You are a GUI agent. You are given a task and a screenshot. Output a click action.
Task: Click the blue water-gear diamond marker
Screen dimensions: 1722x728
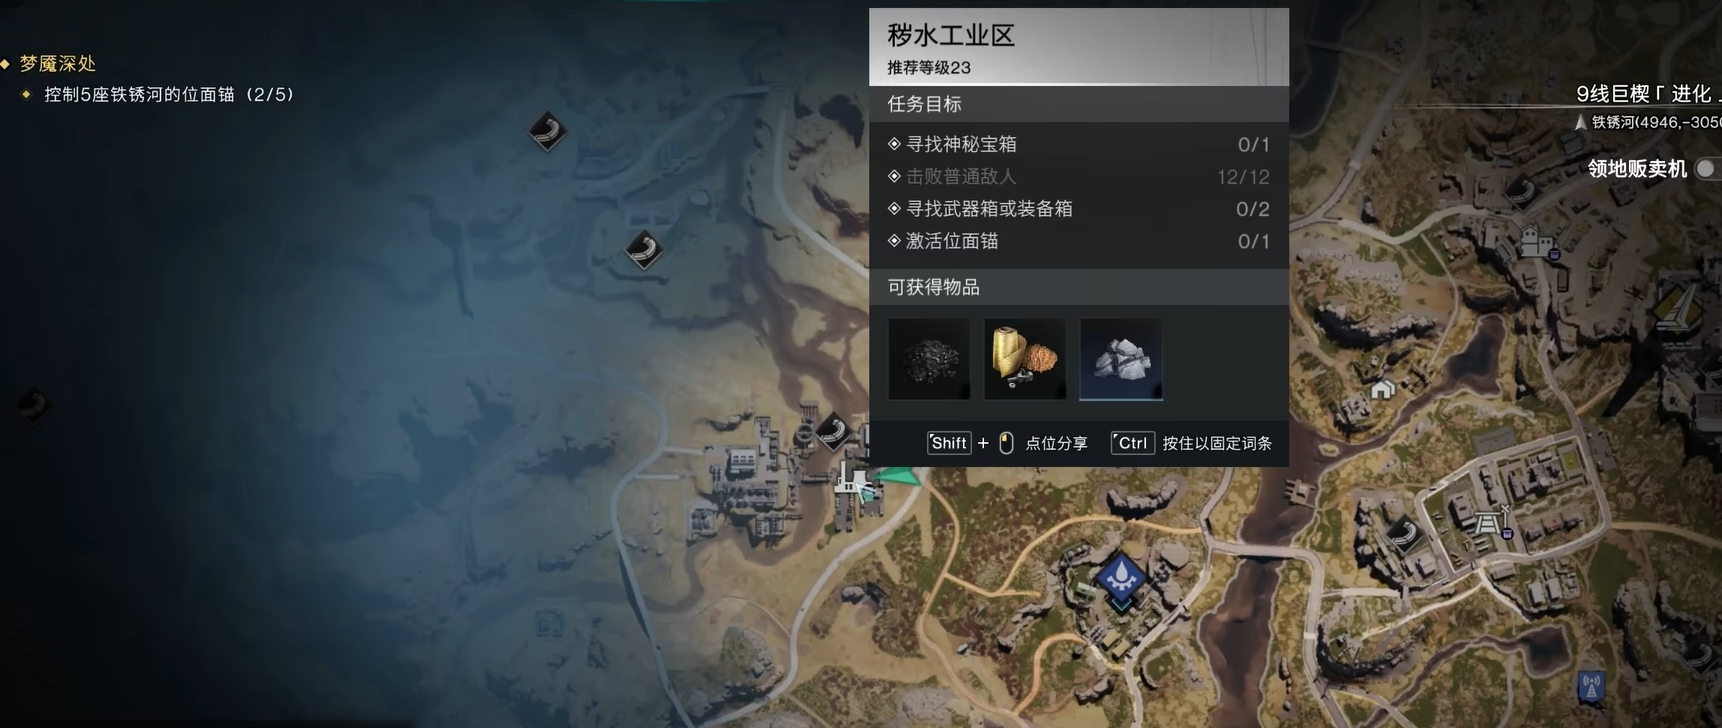(x=1121, y=576)
